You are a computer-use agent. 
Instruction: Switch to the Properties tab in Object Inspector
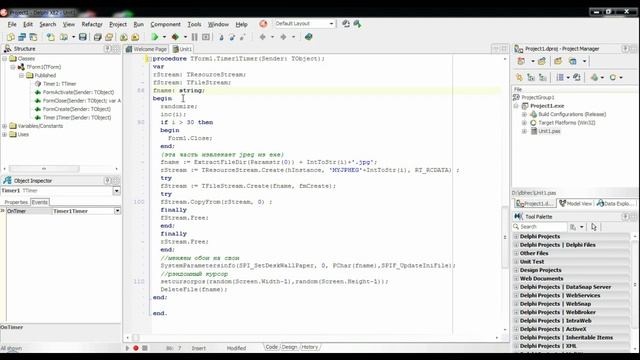(16, 202)
